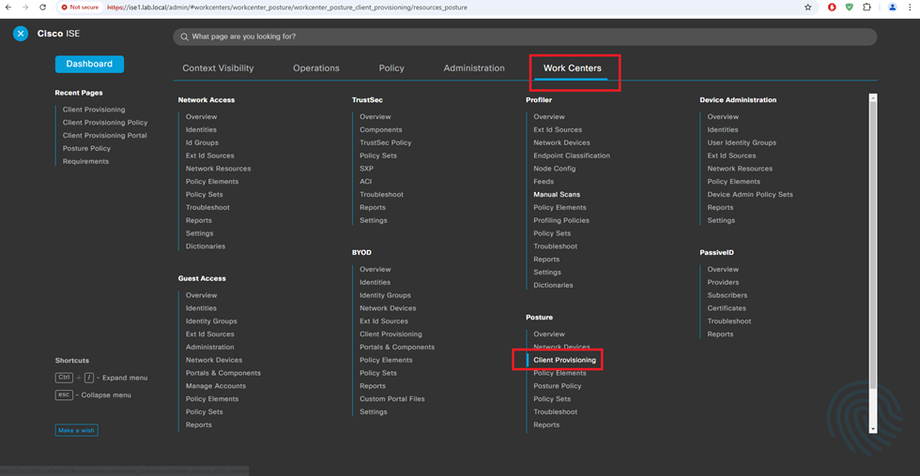
Task: Open Posture Client Provisioning
Action: 564,360
